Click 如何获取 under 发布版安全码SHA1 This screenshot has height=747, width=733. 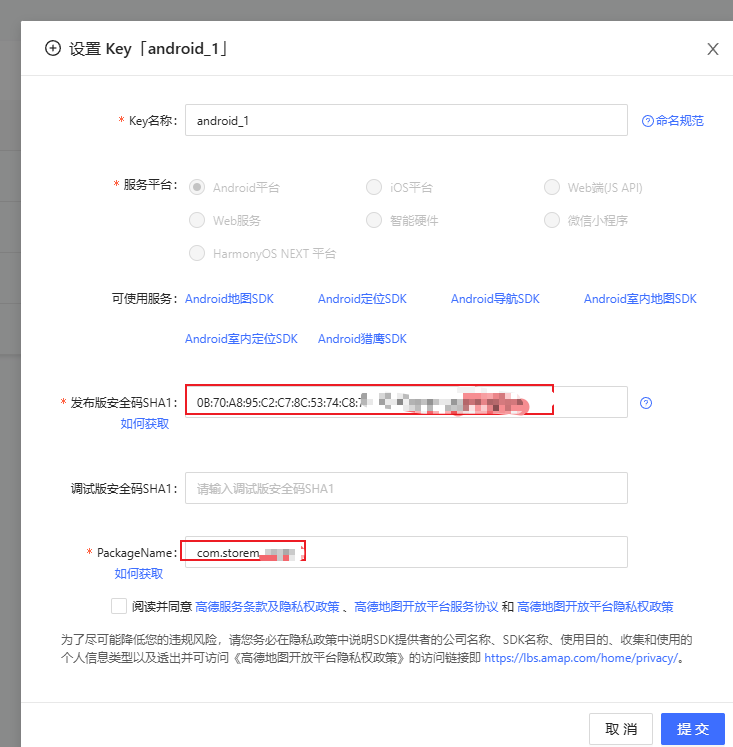(x=145, y=424)
